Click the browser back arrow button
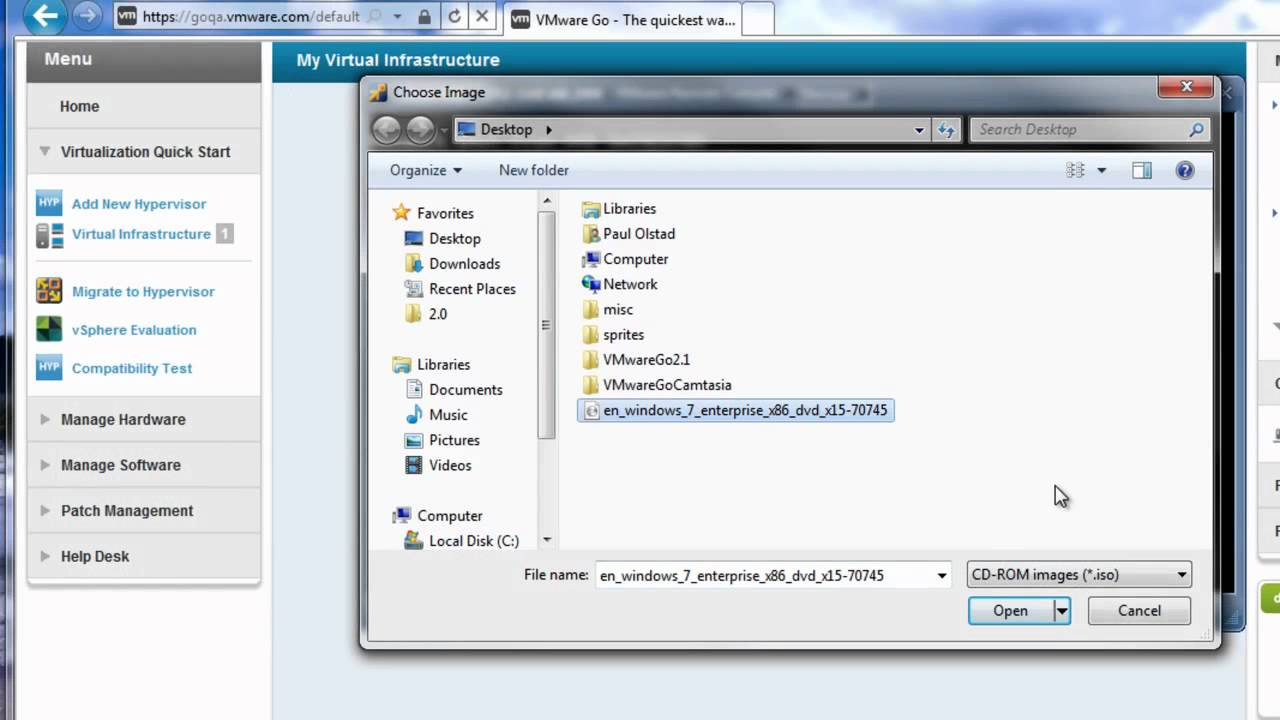Screen dimensions: 1280x720 (x=45, y=15)
